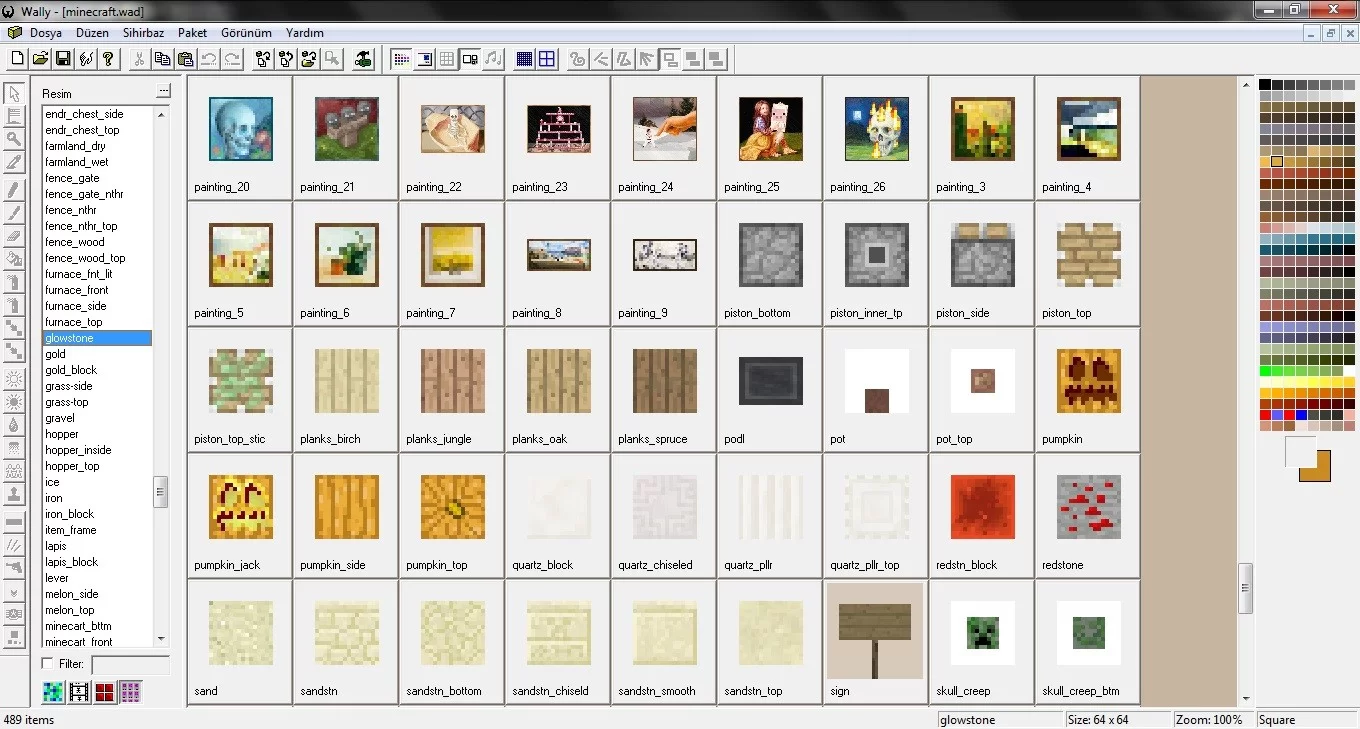Select the magnifier zoom tool
Screen dimensions: 1360x729
[x=14, y=139]
